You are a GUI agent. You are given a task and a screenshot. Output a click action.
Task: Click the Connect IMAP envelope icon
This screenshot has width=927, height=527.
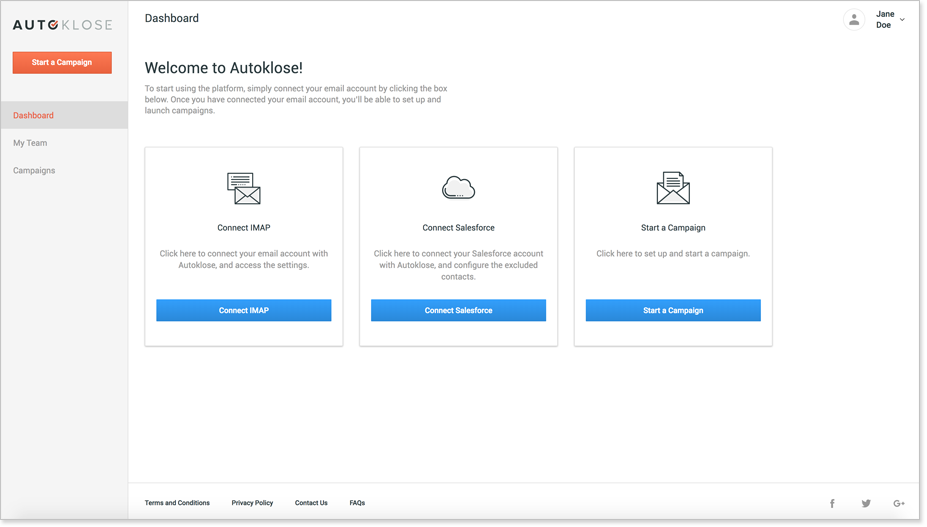pyautogui.click(x=244, y=189)
